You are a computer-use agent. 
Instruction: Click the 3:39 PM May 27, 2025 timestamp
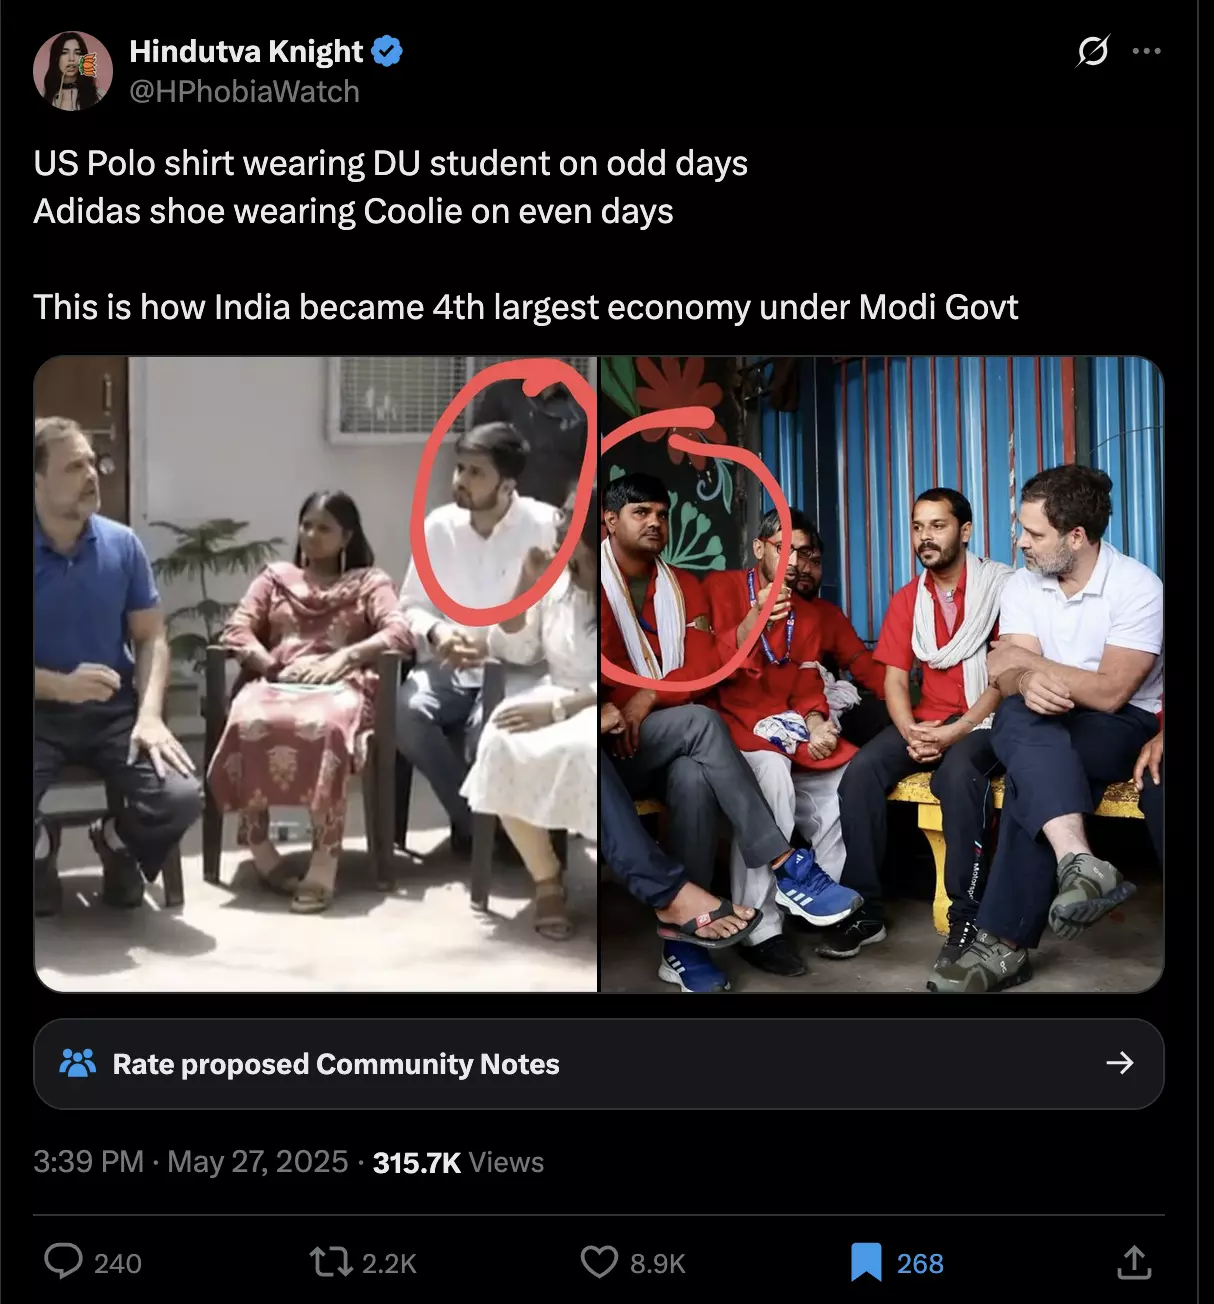pyautogui.click(x=190, y=1162)
